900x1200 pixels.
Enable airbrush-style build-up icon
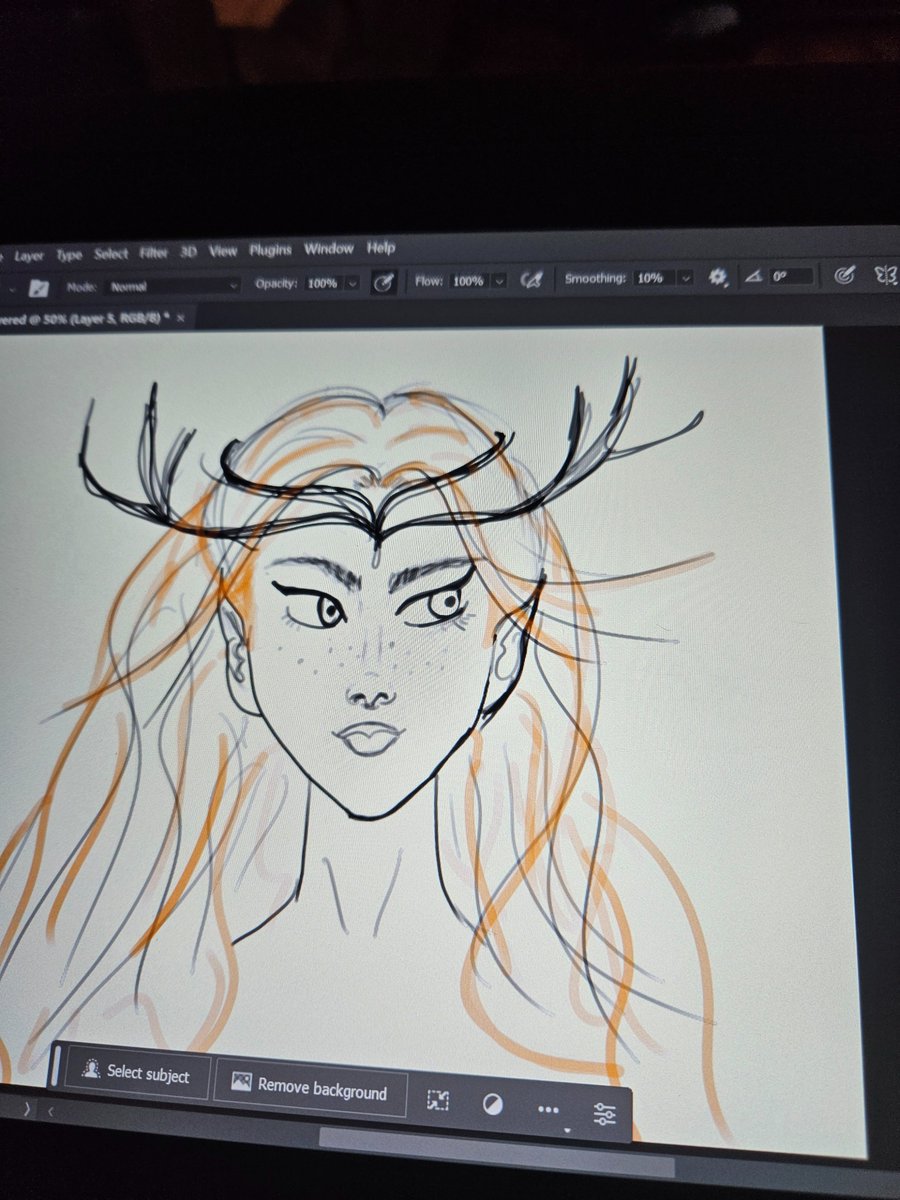[x=533, y=281]
